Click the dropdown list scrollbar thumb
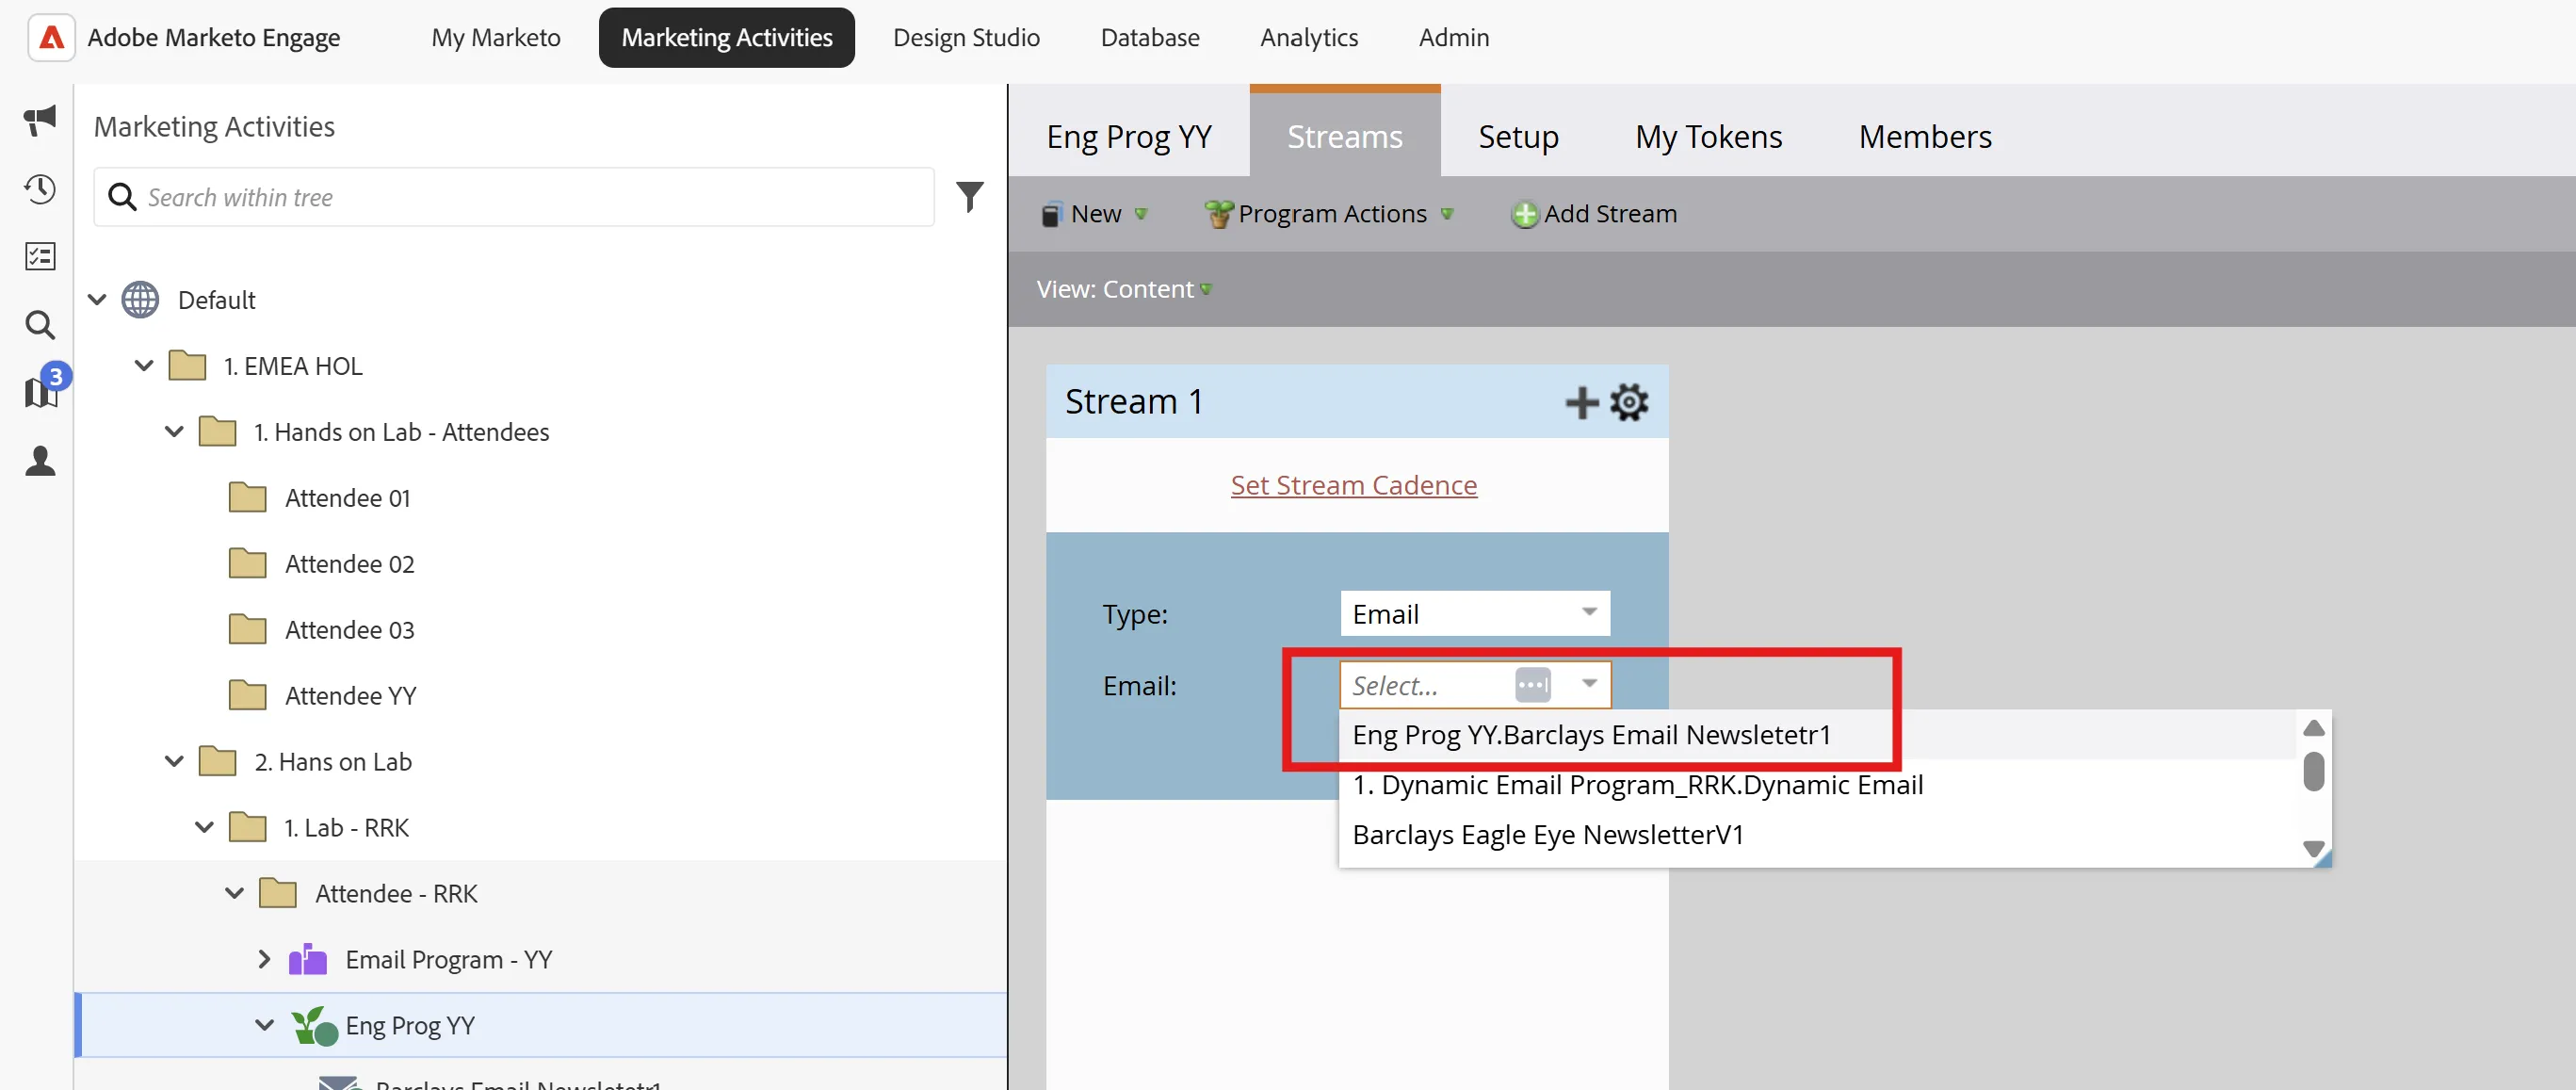Screen dimensions: 2576x1090 pos(2313,771)
